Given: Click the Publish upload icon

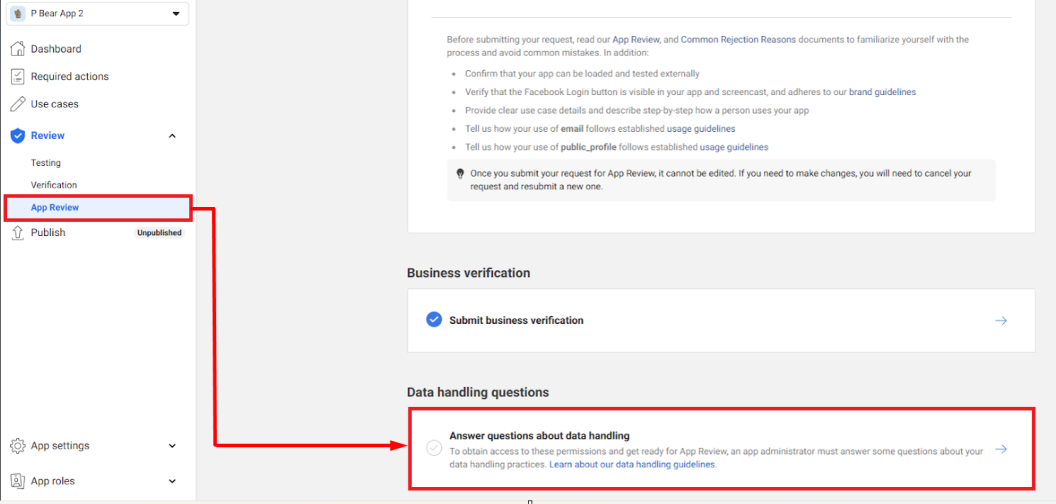Looking at the screenshot, I should coord(18,232).
